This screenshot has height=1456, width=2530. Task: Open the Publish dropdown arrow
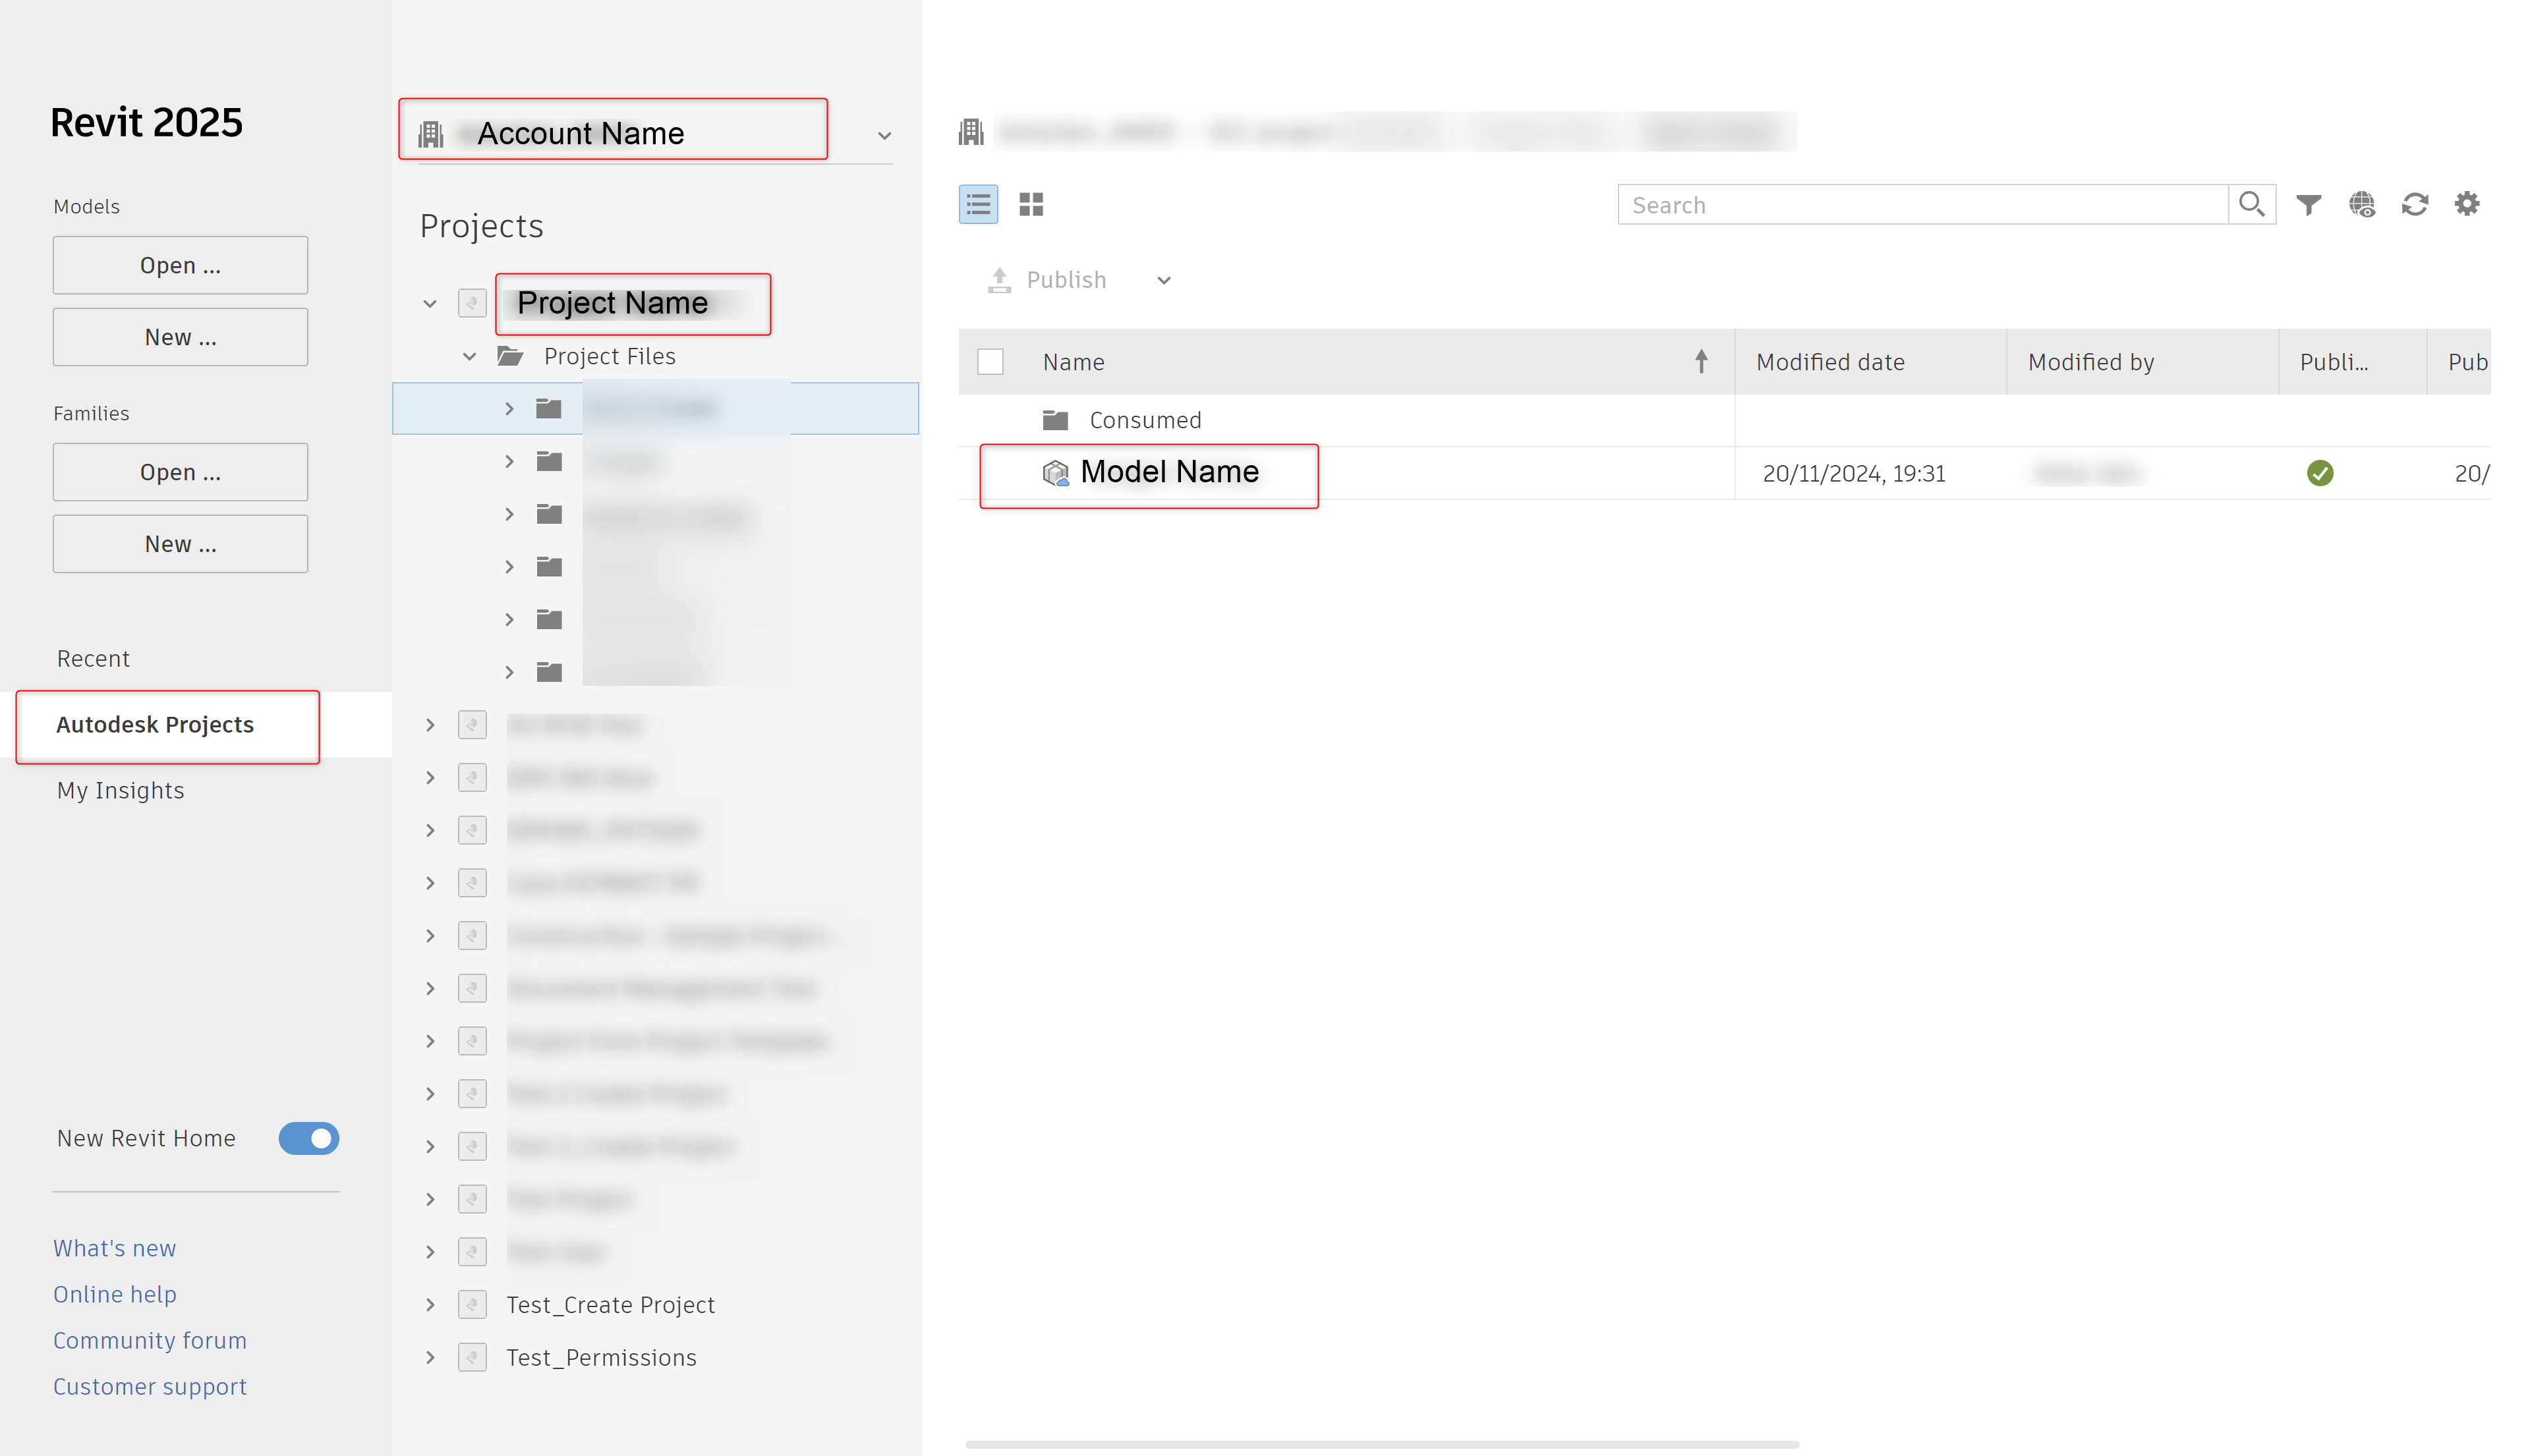[x=1164, y=280]
